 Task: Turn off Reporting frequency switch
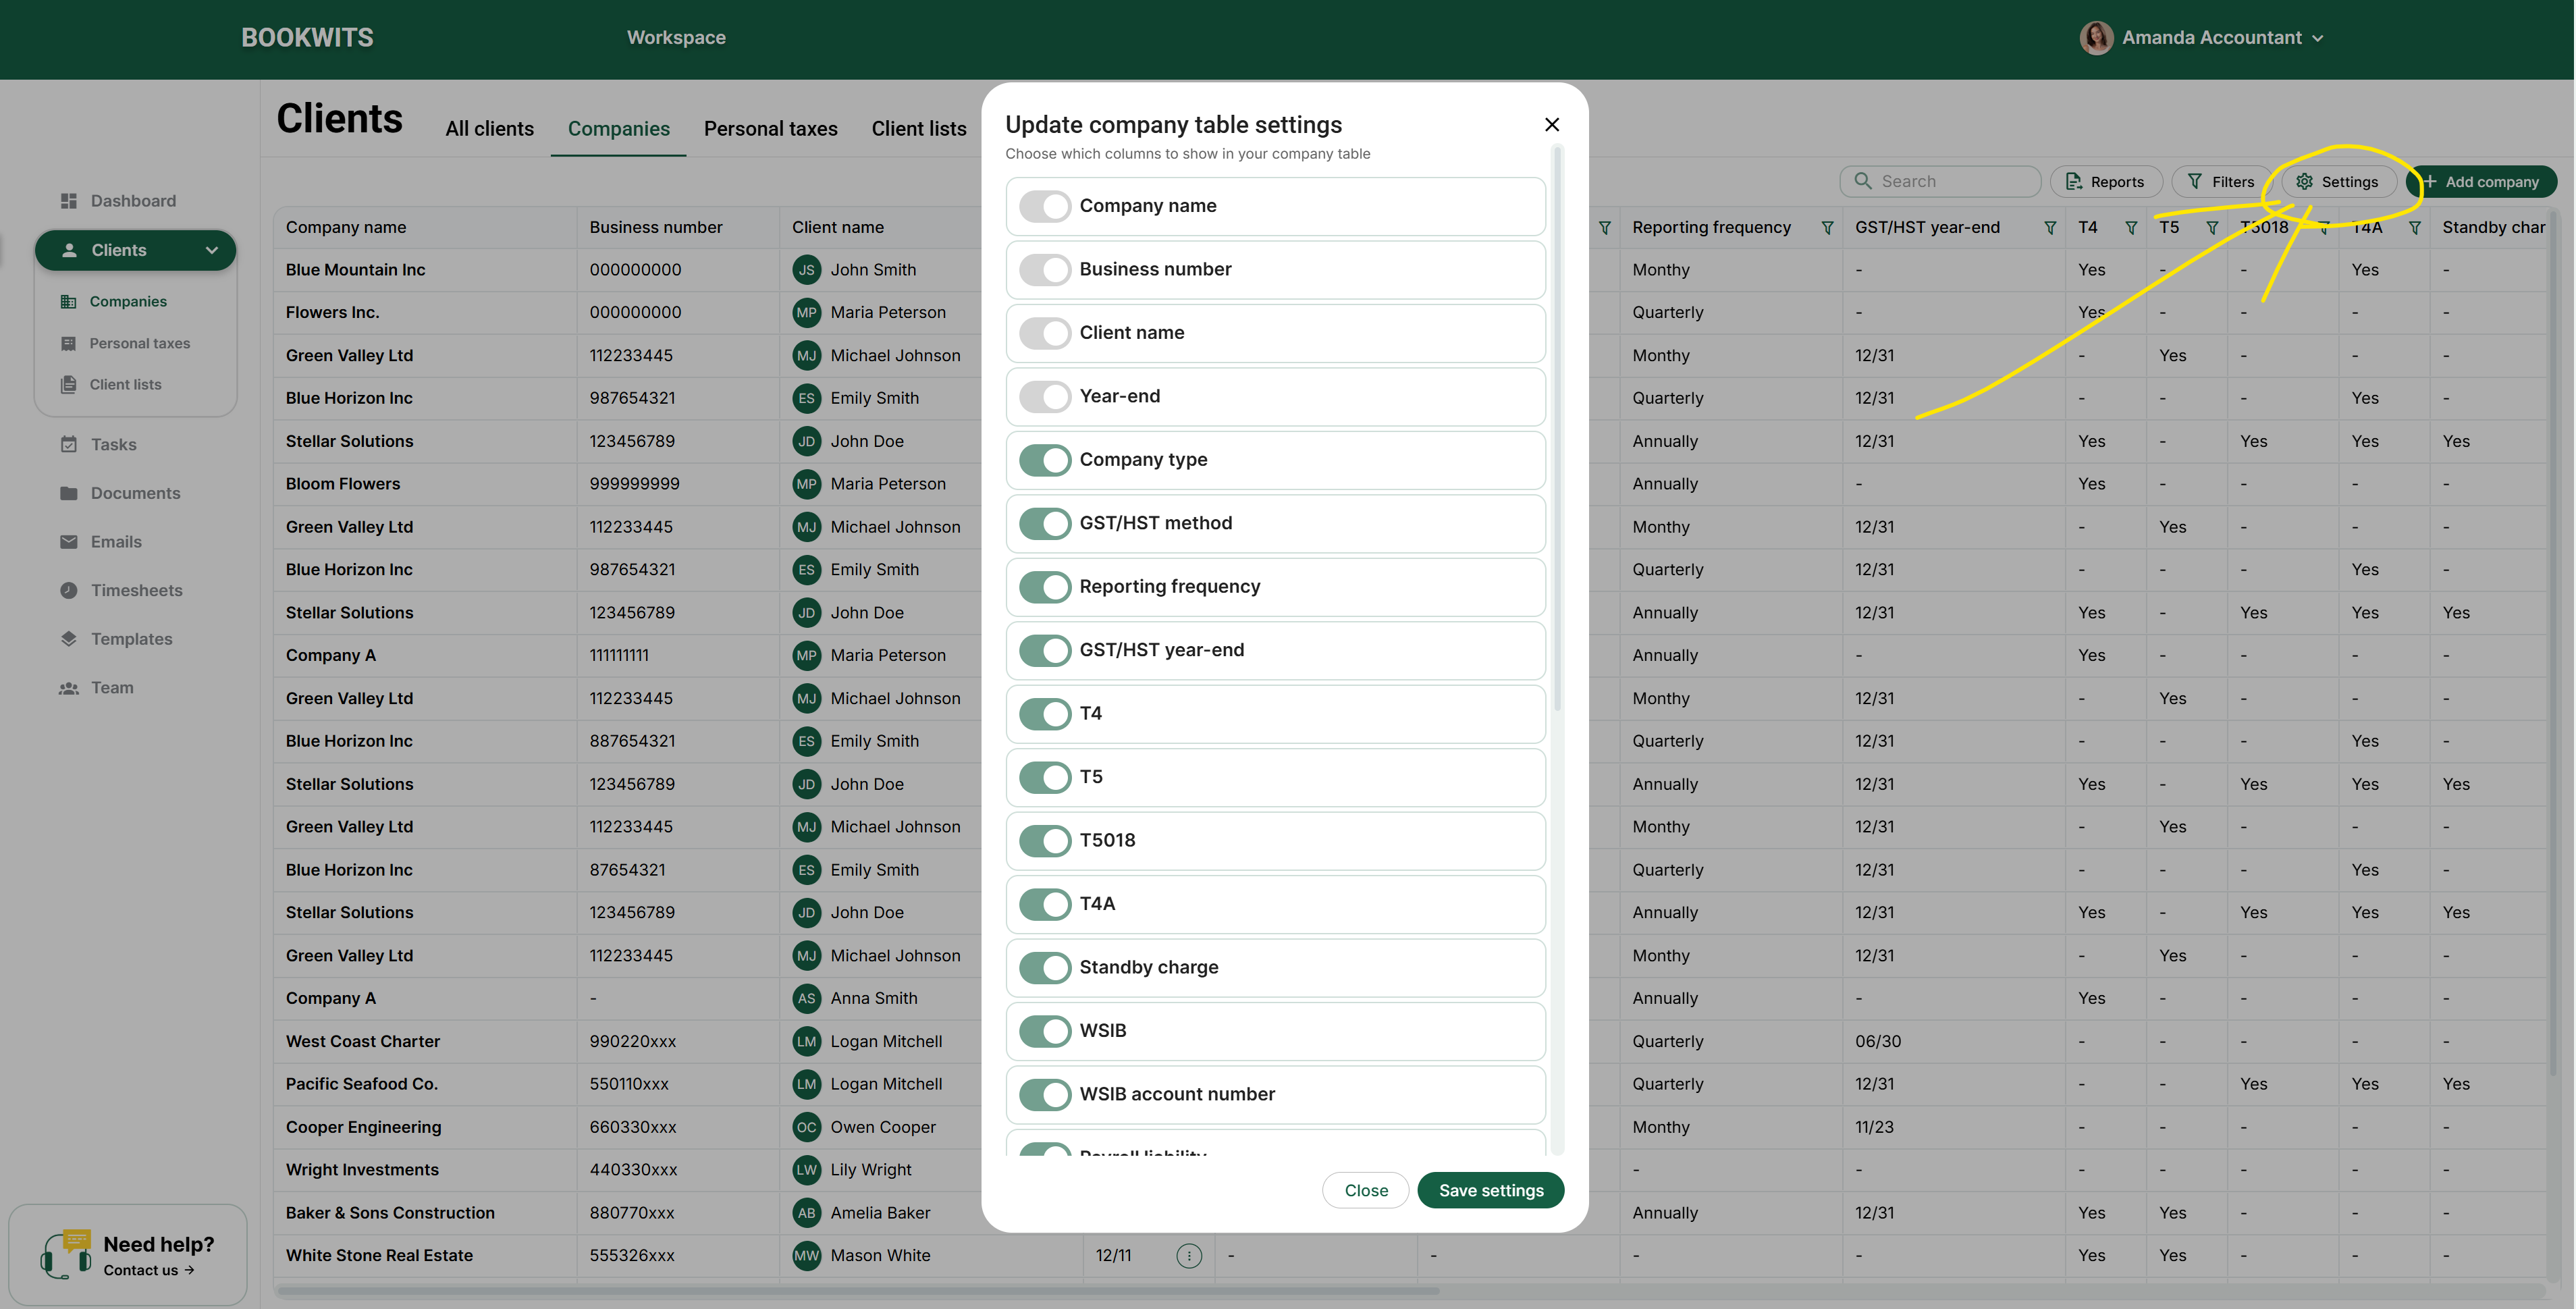click(x=1045, y=587)
